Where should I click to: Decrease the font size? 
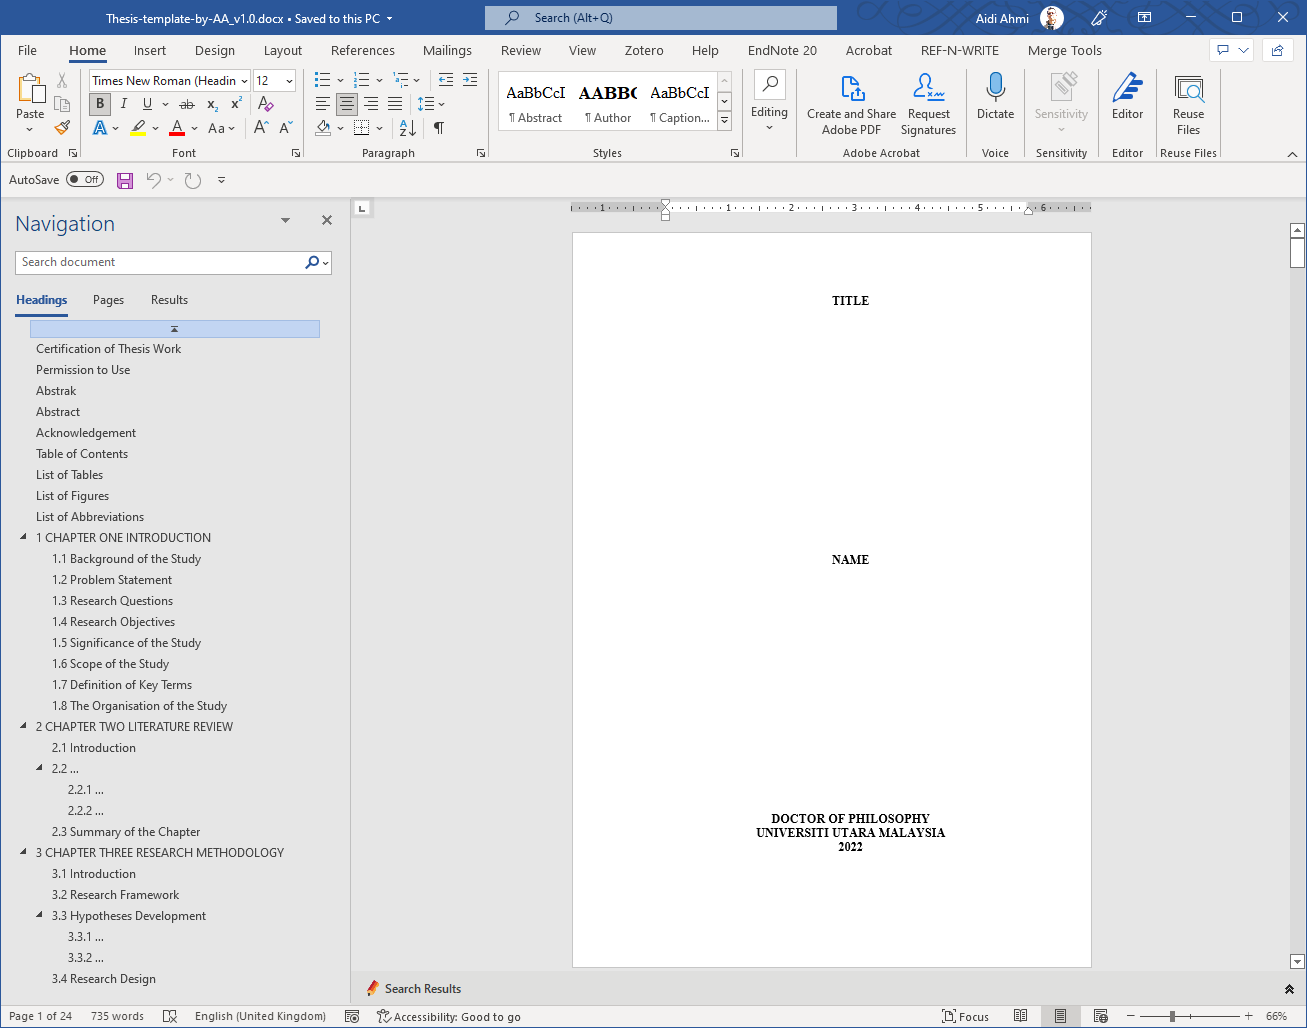[x=285, y=128]
